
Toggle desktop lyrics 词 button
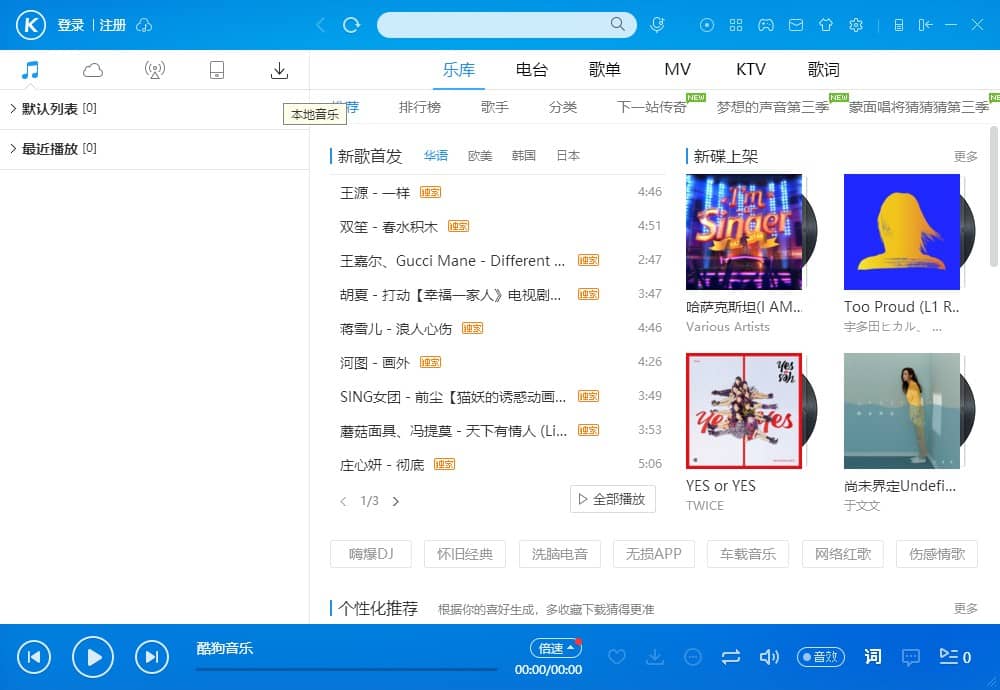[x=873, y=657]
